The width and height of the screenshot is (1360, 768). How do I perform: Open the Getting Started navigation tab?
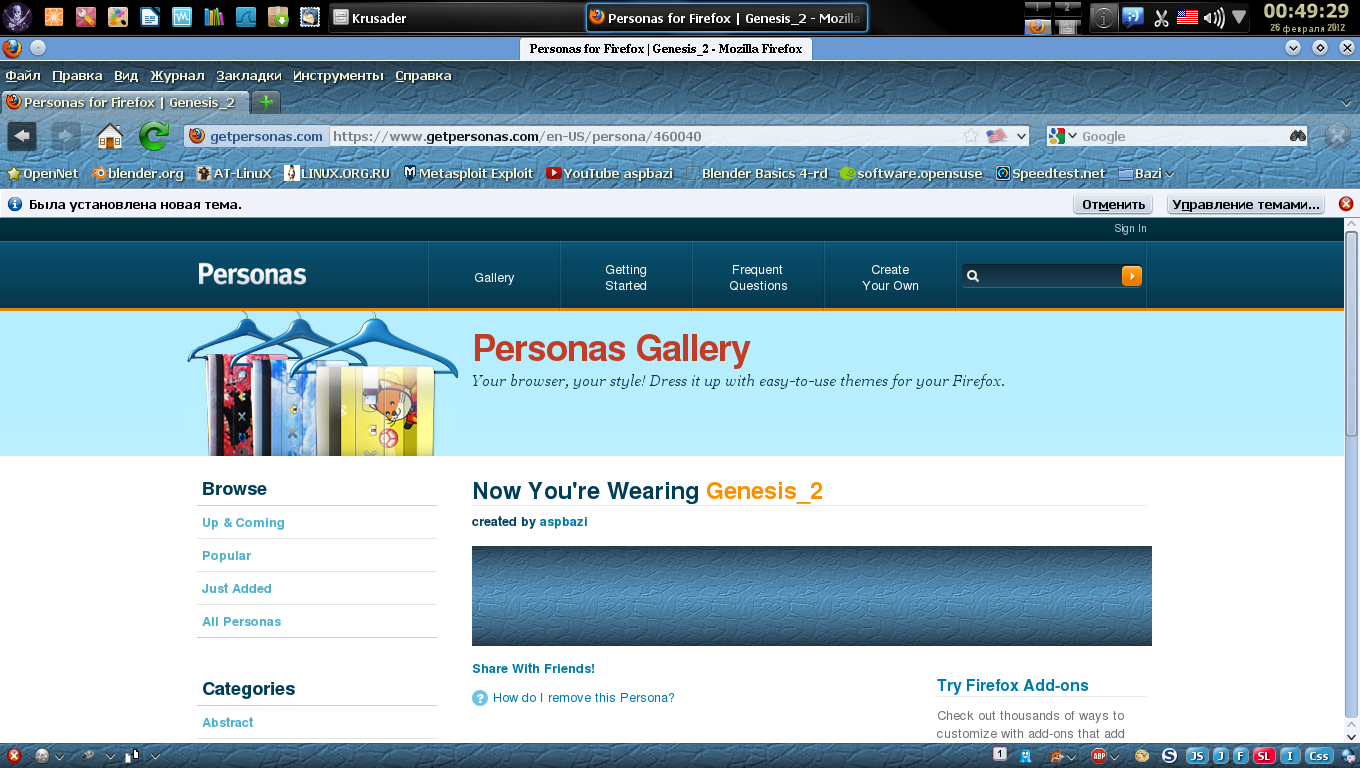(x=626, y=277)
